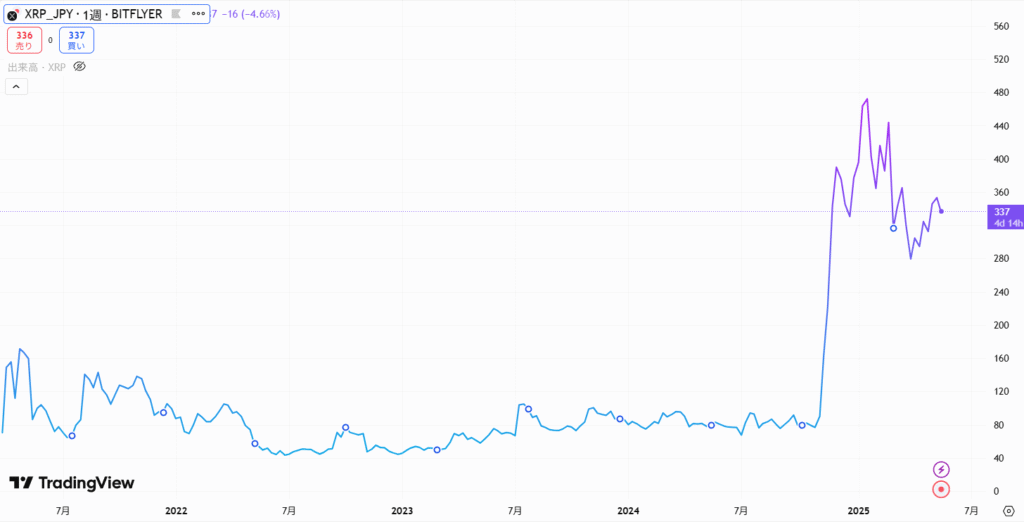1024x522 pixels.
Task: Collapse the indicator legend with chevron button
Action: click(16, 86)
